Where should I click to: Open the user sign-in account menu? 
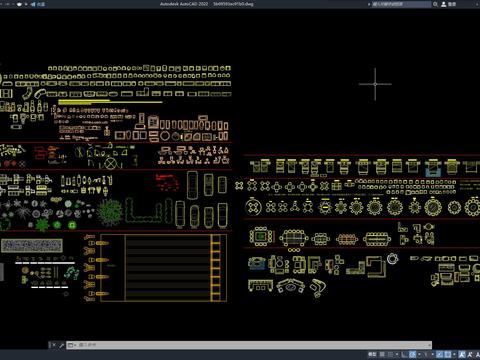pyautogui.click(x=449, y=4)
